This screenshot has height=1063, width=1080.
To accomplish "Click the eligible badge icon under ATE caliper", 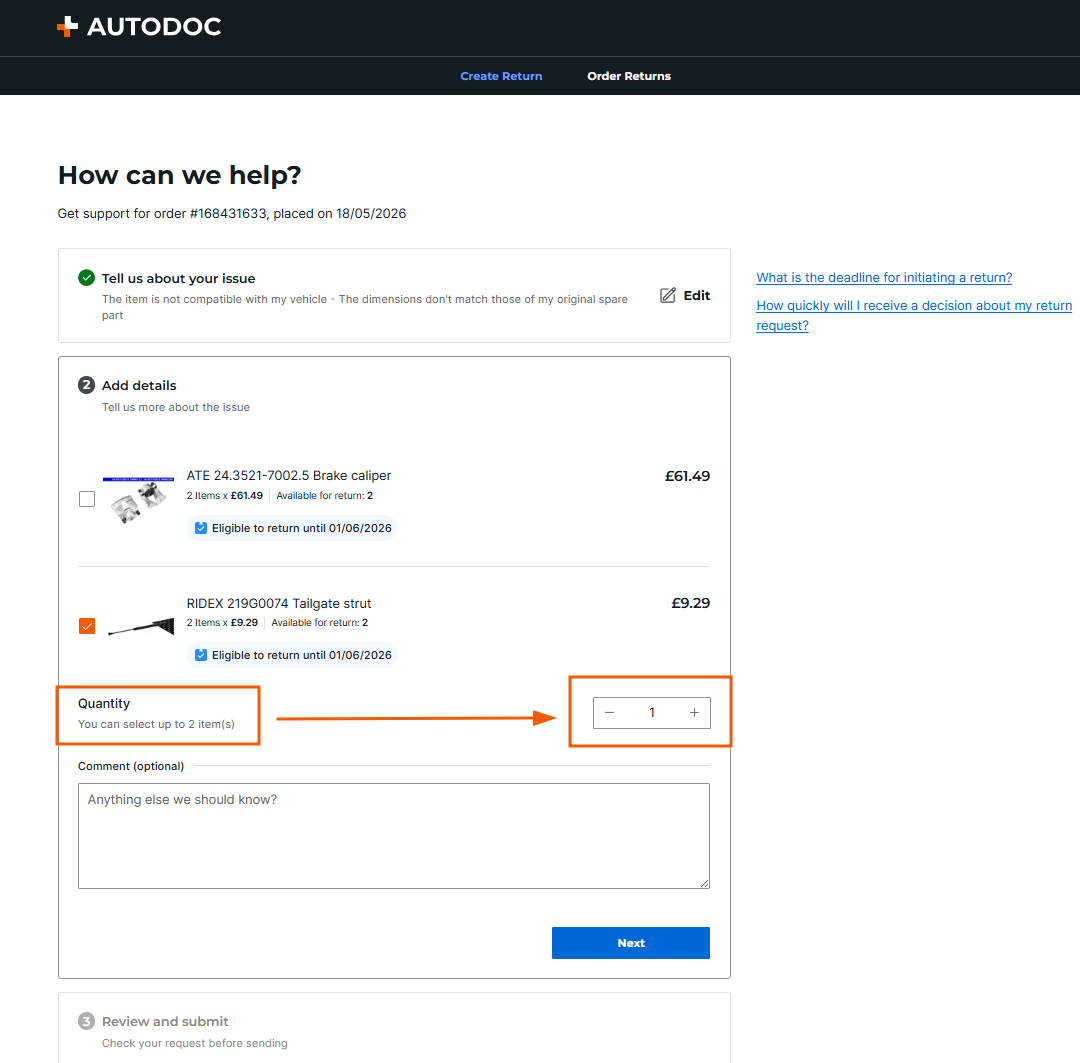I will tap(200, 528).
